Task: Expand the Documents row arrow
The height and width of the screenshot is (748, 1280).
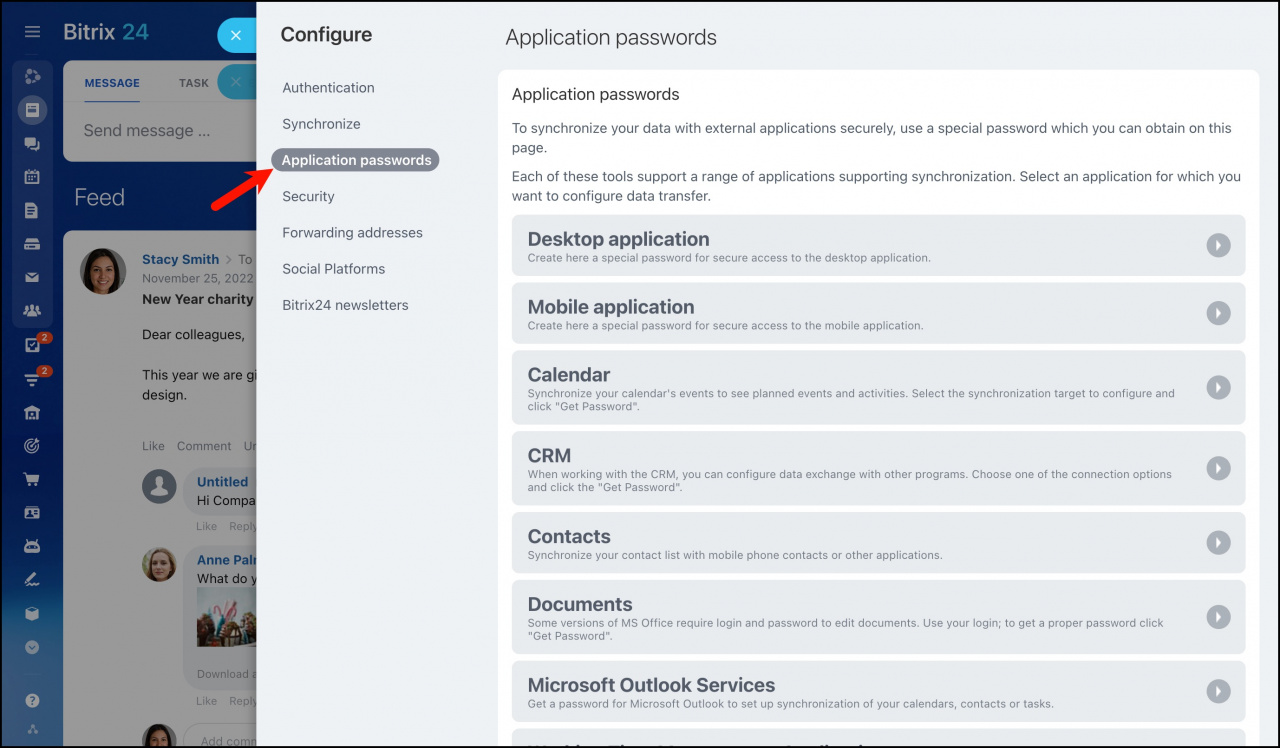Action: point(1218,617)
